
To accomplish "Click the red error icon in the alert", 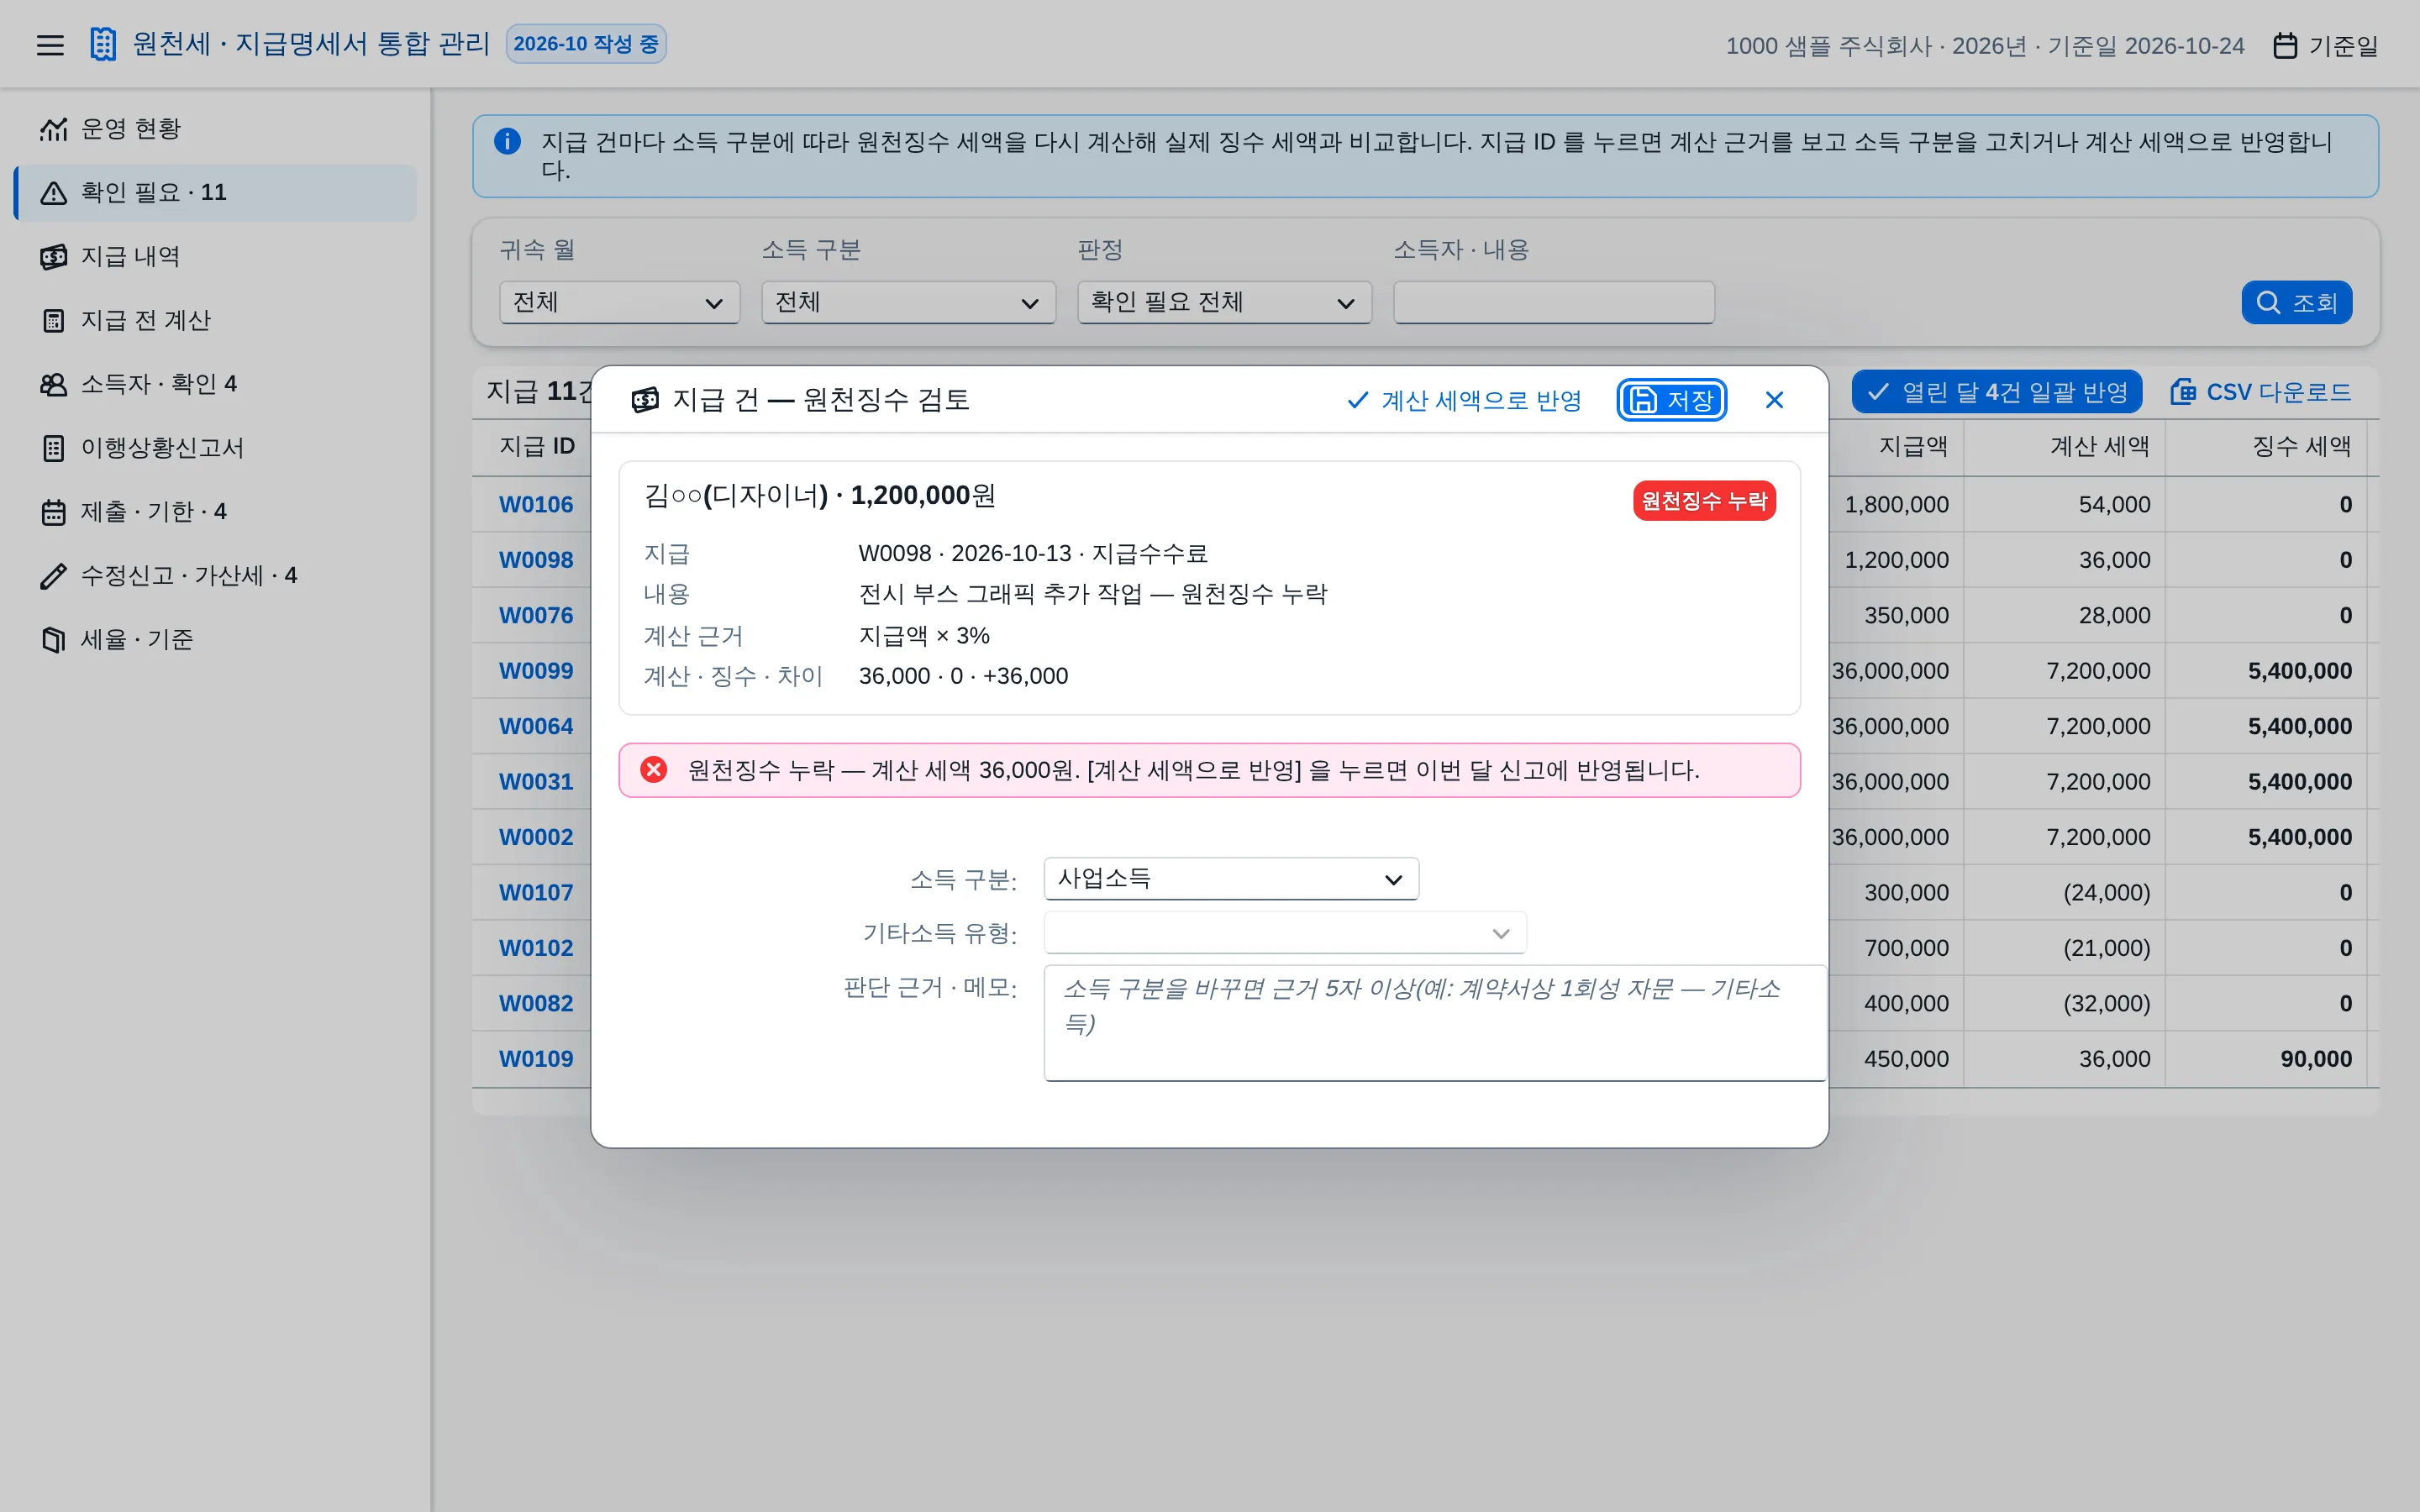I will 654,770.
